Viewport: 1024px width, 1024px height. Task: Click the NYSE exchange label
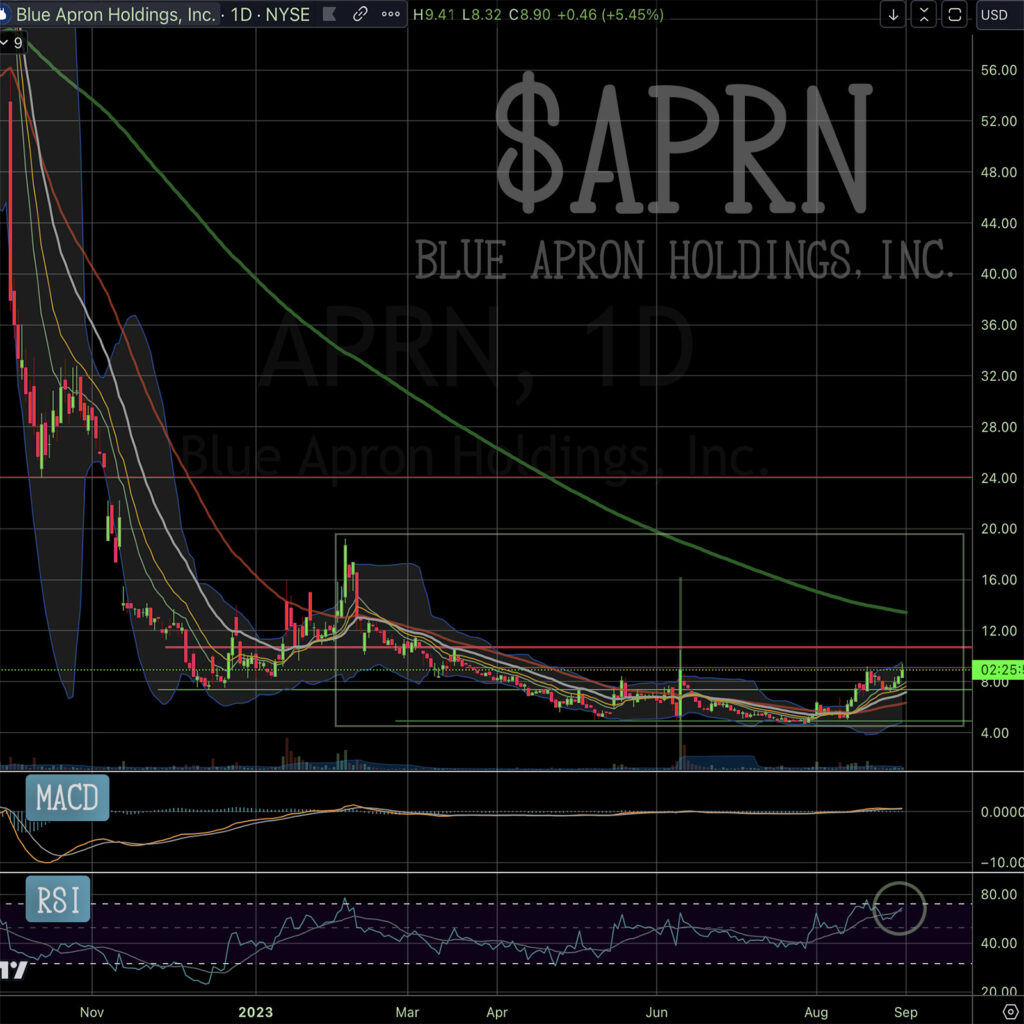[x=287, y=14]
